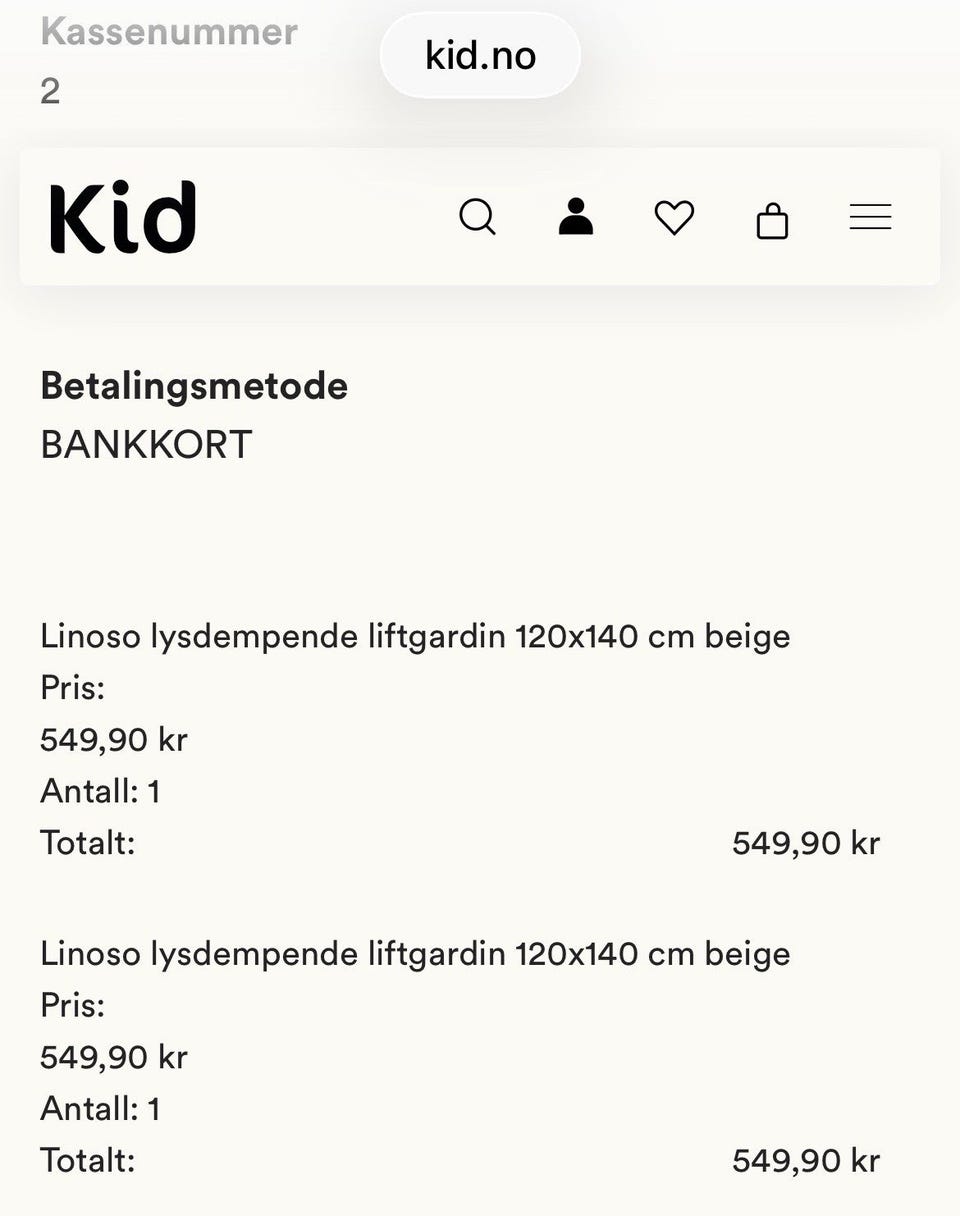960x1216 pixels.
Task: Open the second Linoso liftgardin product name
Action: coord(415,954)
